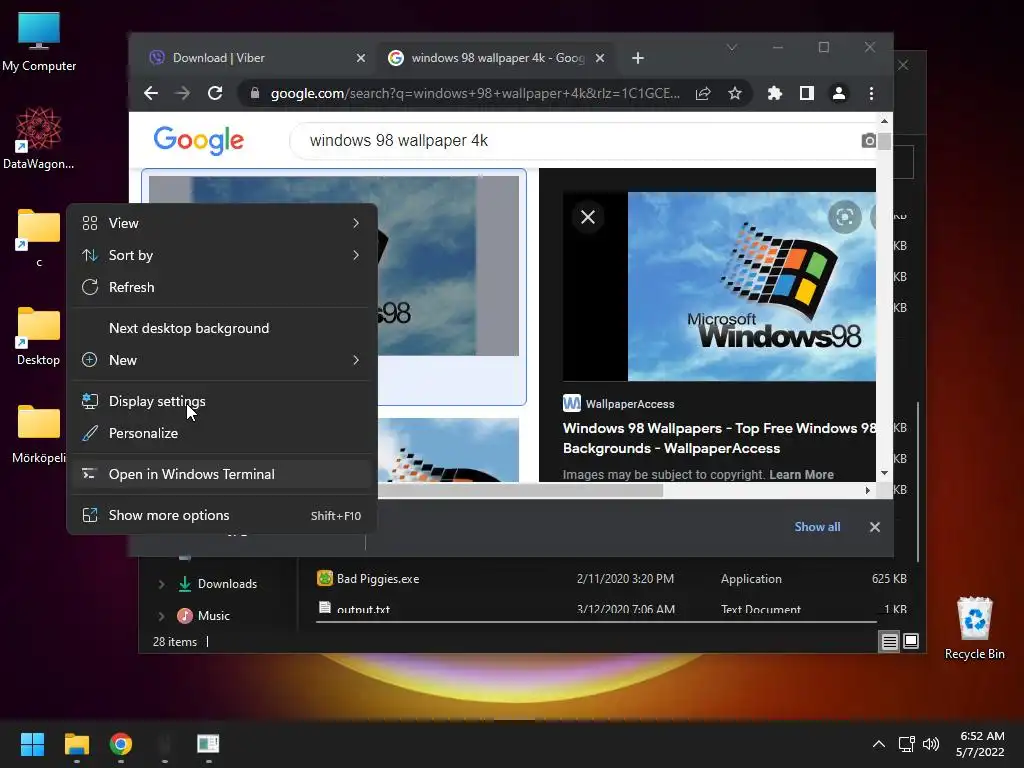
Task: Choose Next desktop background
Action: (221, 328)
